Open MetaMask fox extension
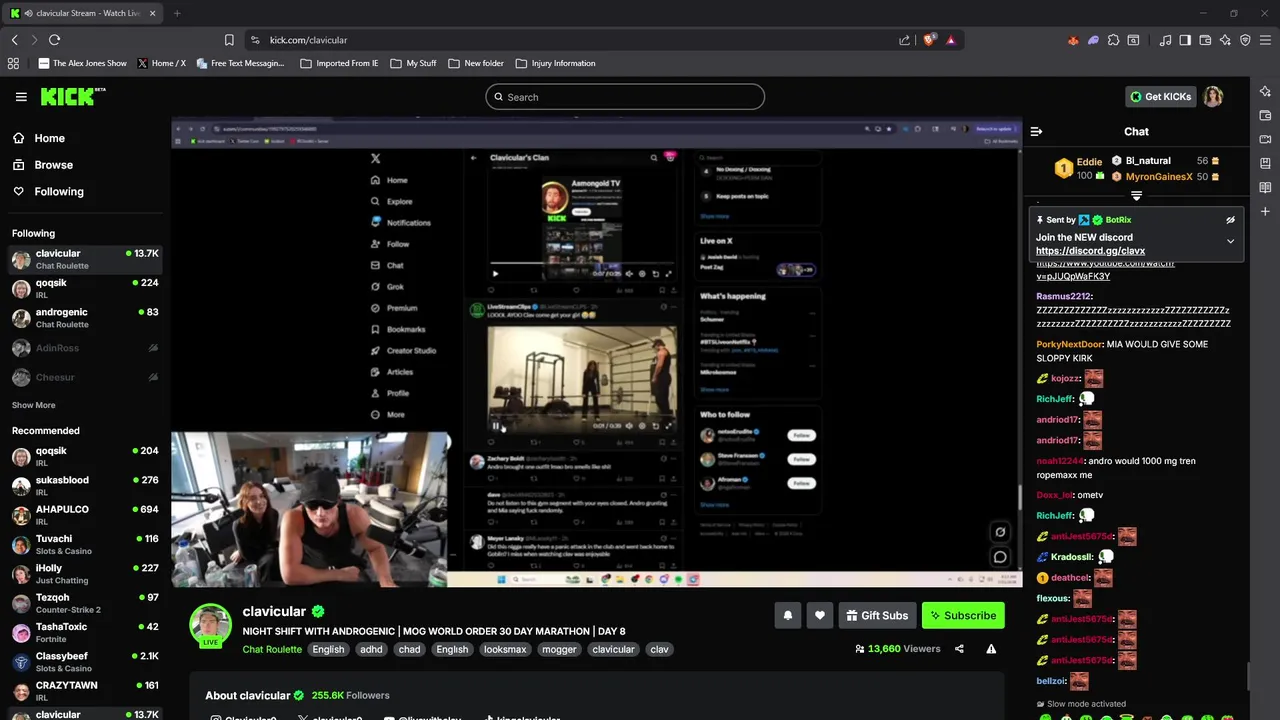 [1073, 40]
